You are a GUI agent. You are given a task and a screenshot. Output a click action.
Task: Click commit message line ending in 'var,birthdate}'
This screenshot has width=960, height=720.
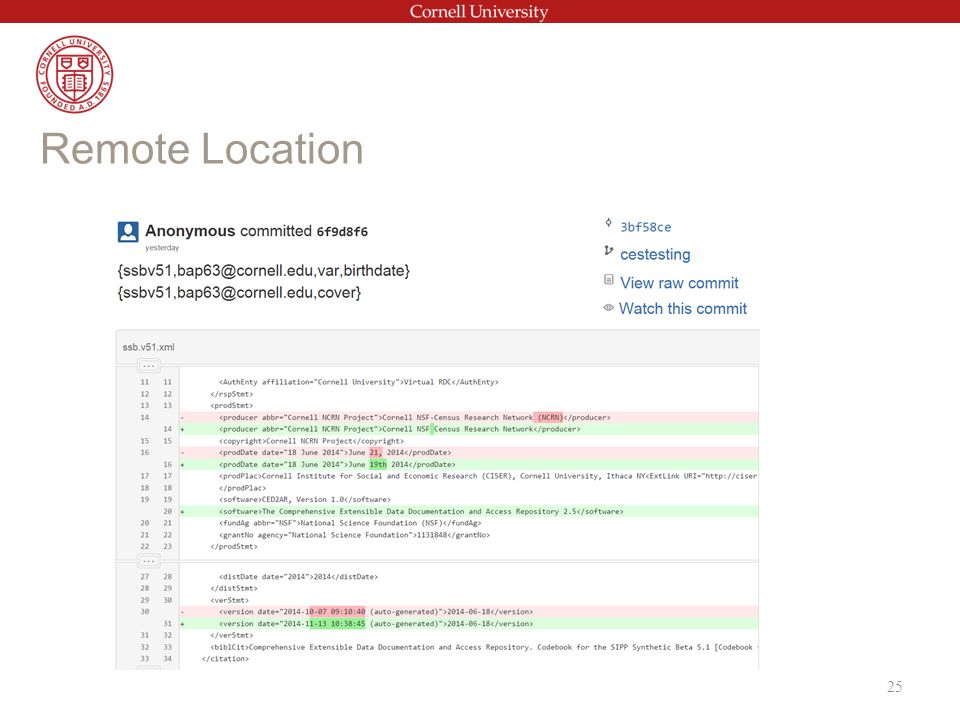[x=263, y=271]
